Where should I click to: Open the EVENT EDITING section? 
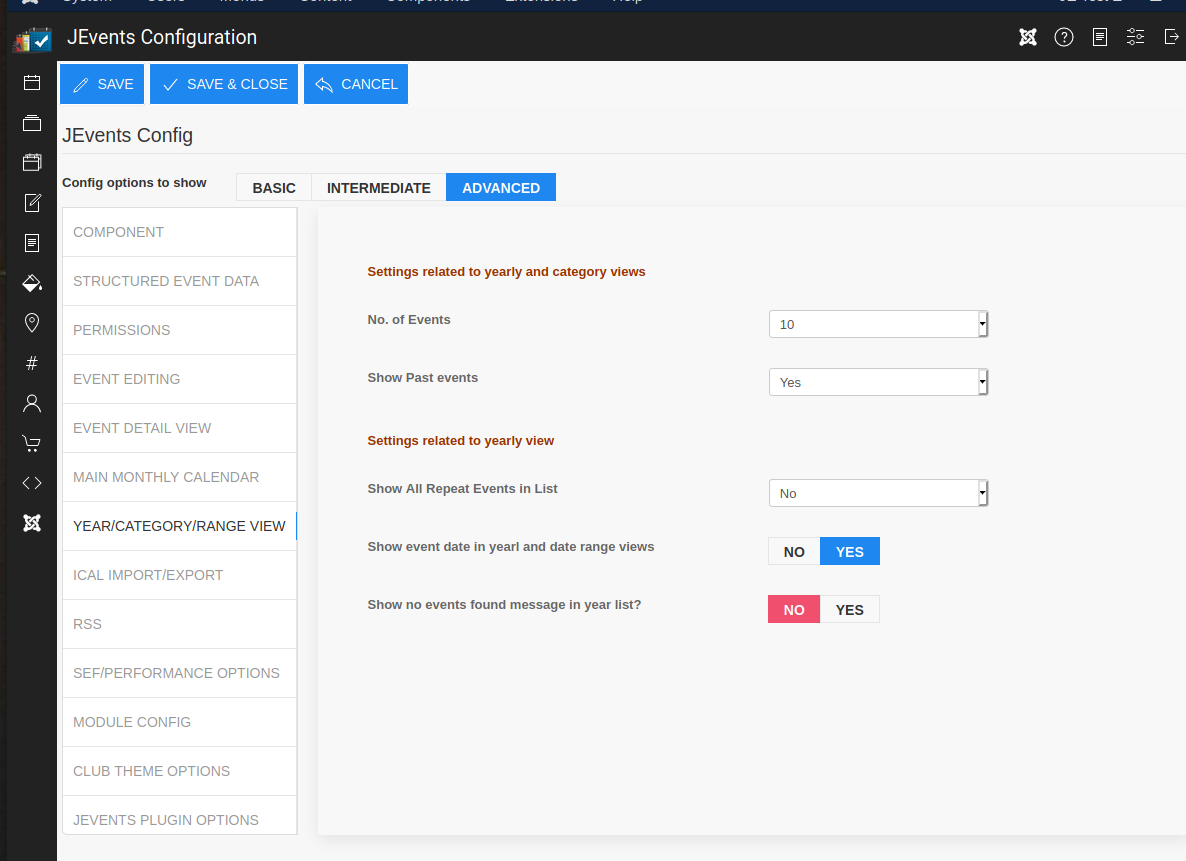(179, 379)
